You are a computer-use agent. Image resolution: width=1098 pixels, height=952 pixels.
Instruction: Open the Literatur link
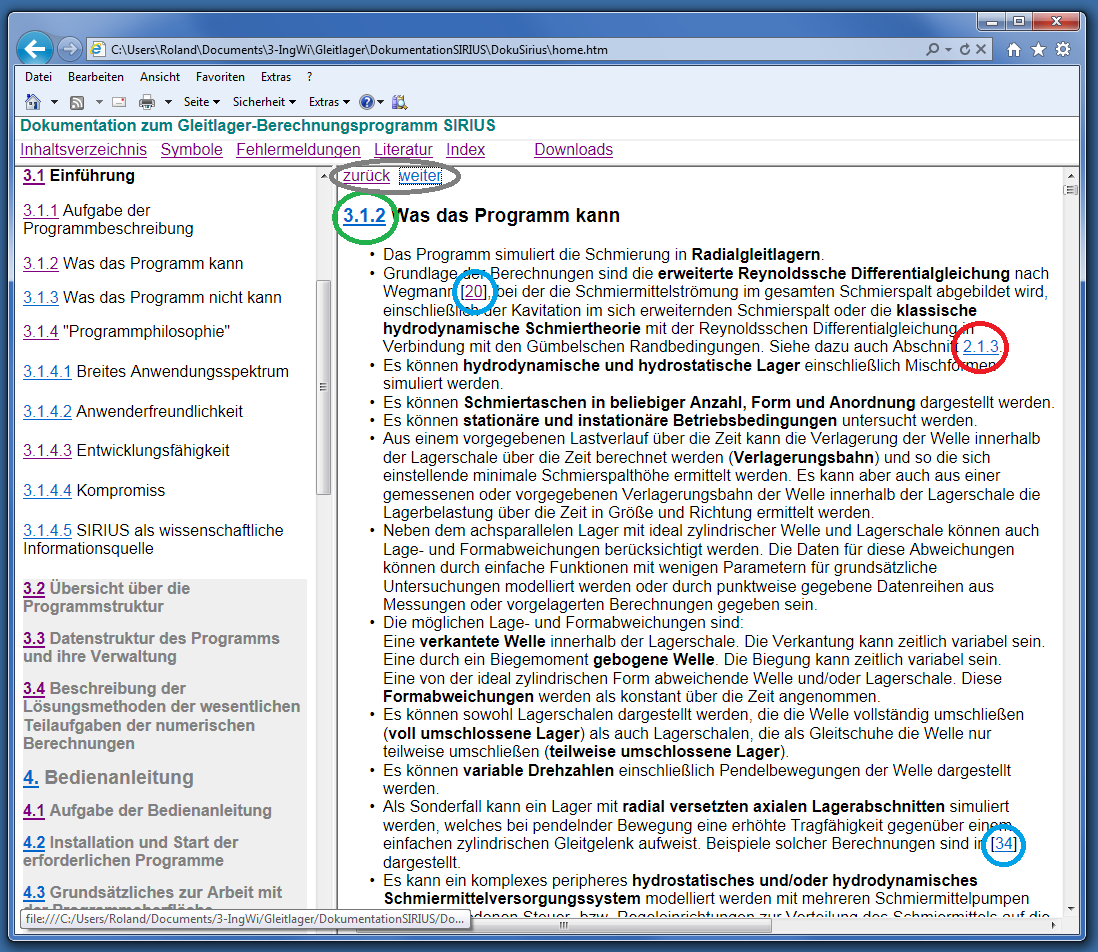pyautogui.click(x=403, y=150)
